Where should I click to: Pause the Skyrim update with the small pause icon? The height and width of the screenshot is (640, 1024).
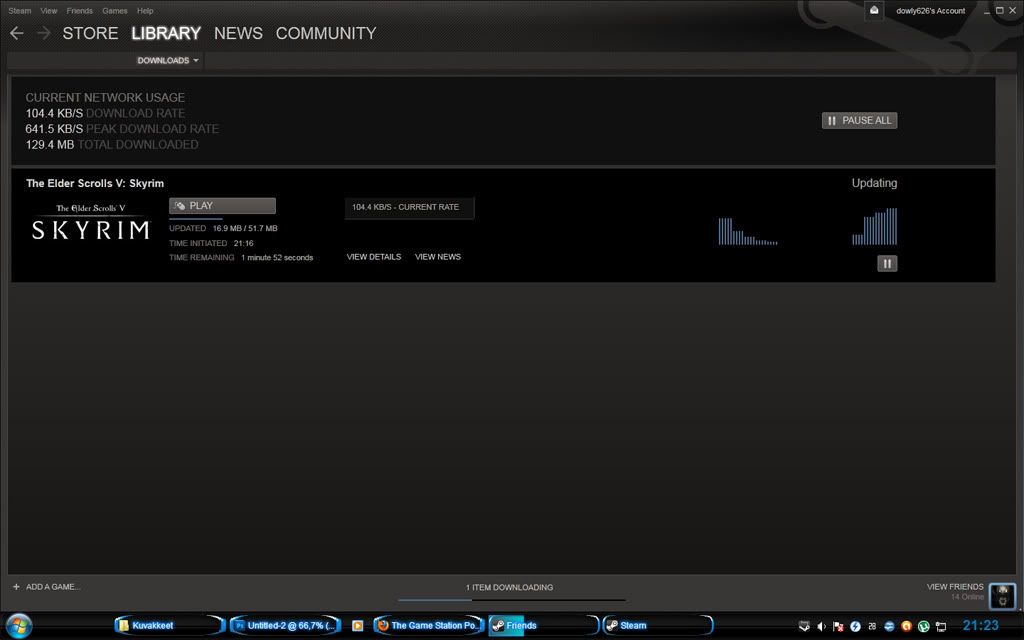tap(887, 263)
